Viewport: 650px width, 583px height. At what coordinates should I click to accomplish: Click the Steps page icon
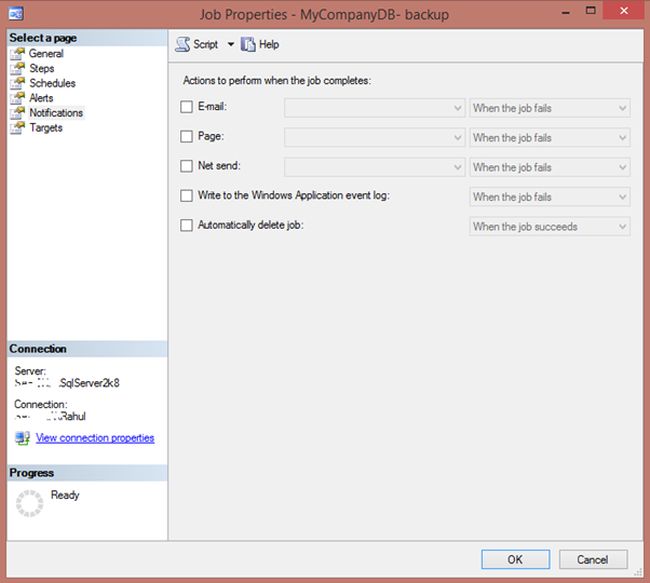[x=17, y=68]
